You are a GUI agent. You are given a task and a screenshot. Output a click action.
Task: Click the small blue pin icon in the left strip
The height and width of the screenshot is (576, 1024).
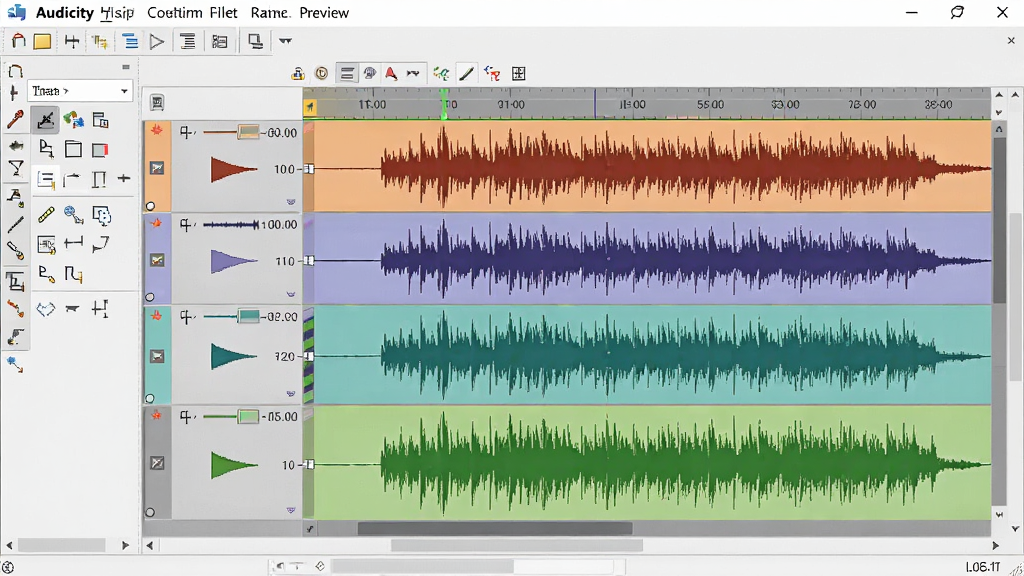(x=15, y=364)
